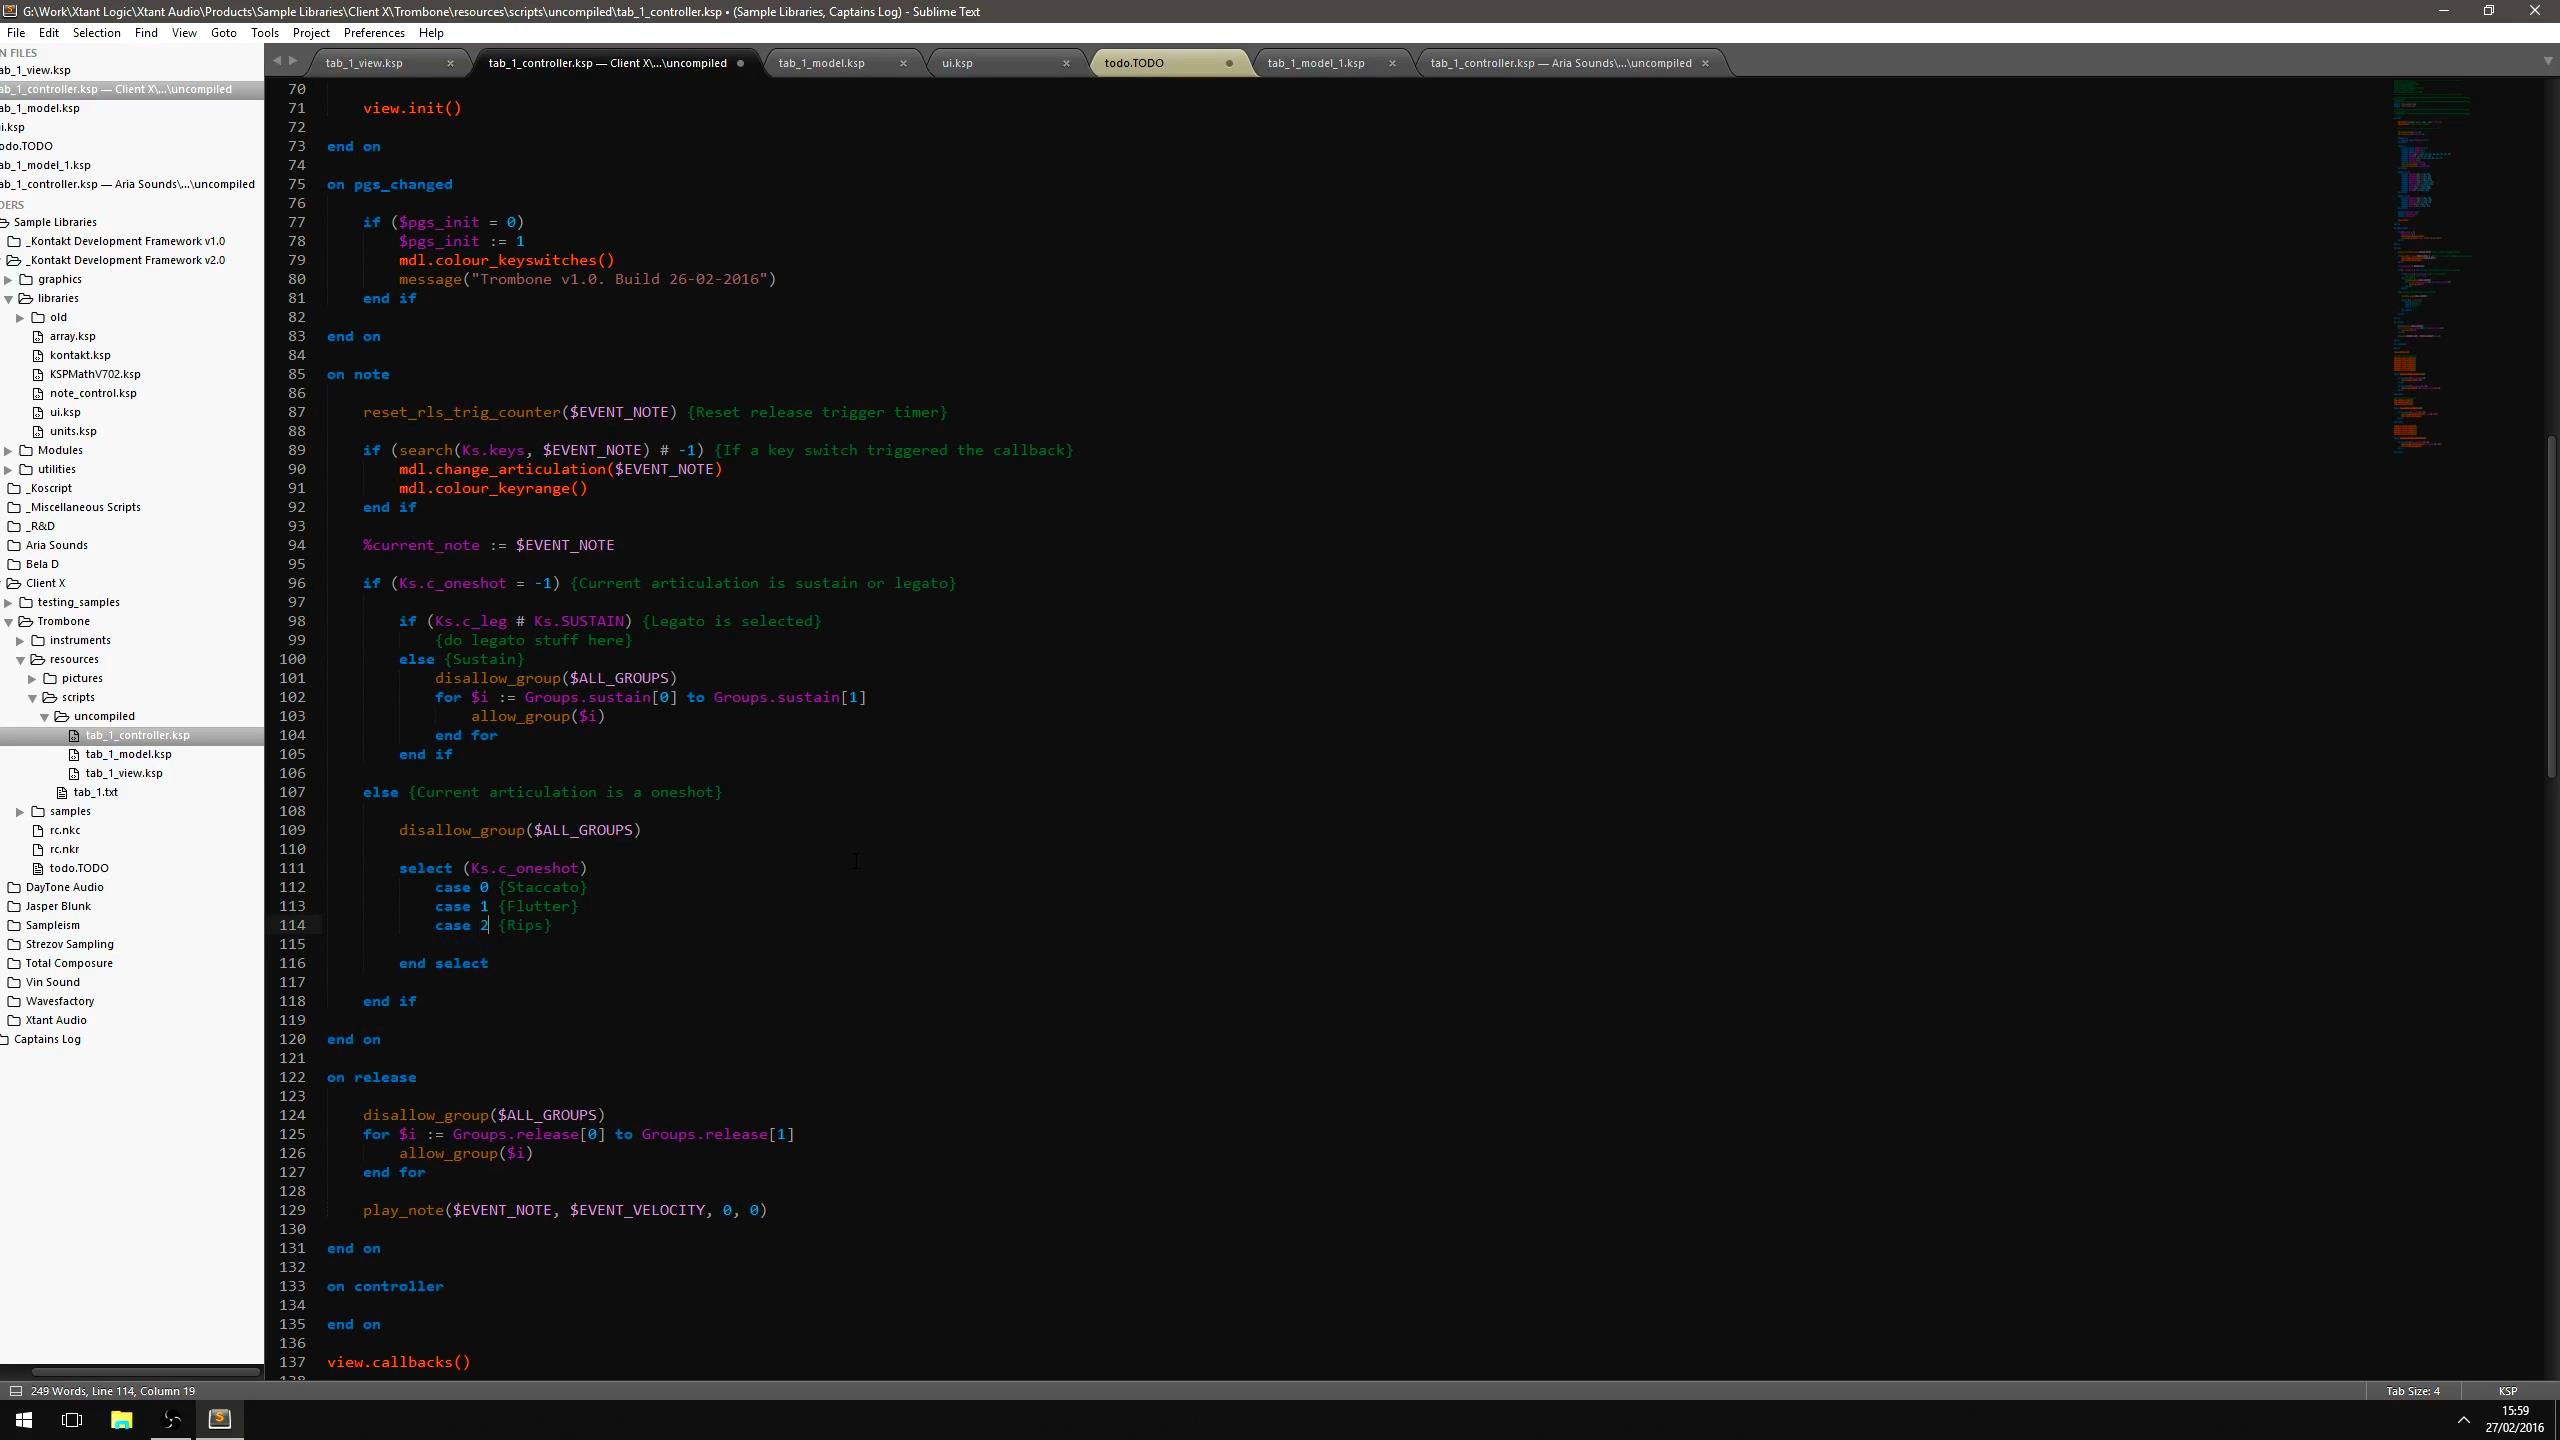The height and width of the screenshot is (1440, 2560).
Task: Collapse the libraries folder
Action: (x=8, y=299)
